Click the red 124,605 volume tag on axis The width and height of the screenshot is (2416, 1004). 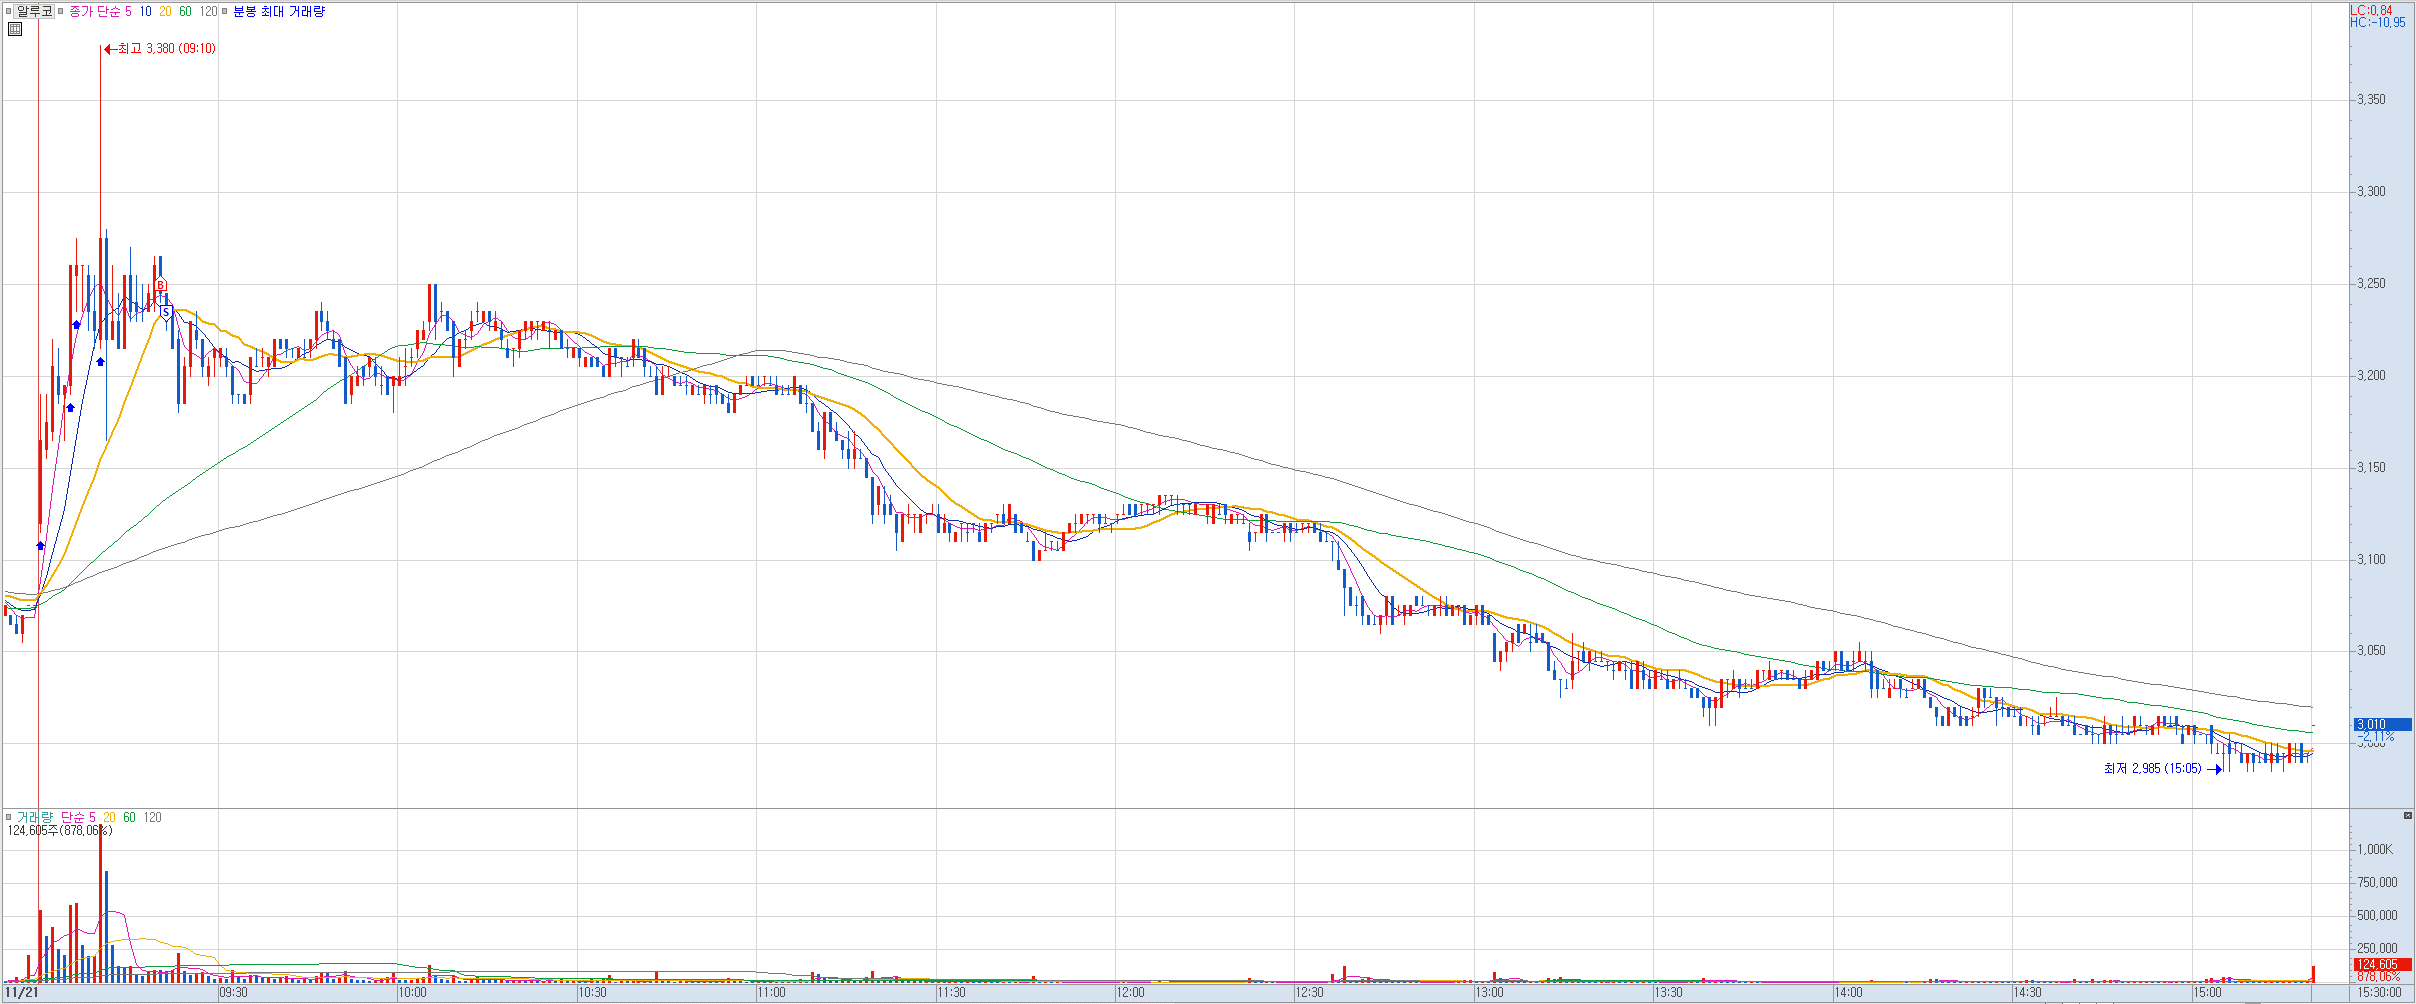tap(2382, 965)
